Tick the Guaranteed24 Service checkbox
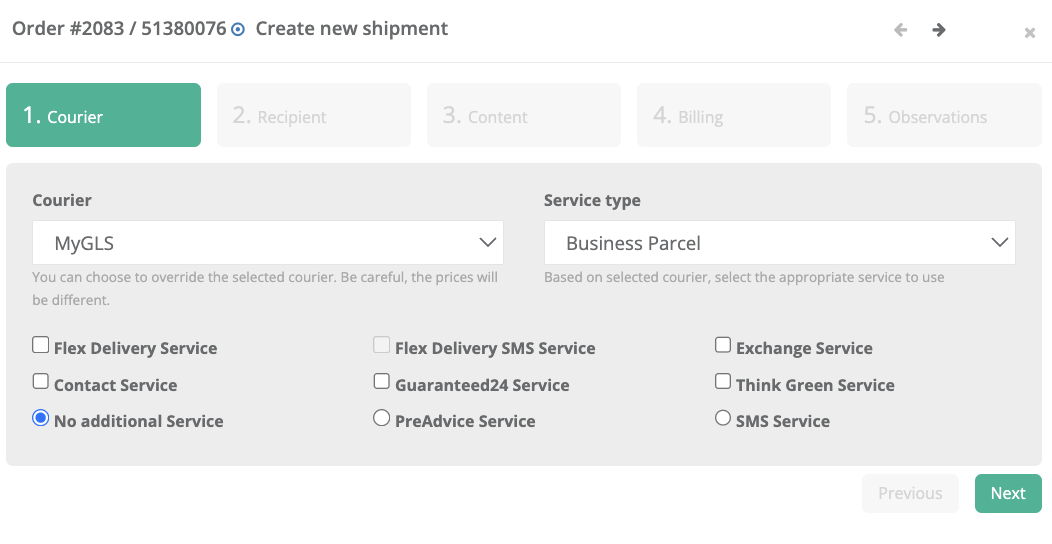This screenshot has width=1052, height=544. 382,381
